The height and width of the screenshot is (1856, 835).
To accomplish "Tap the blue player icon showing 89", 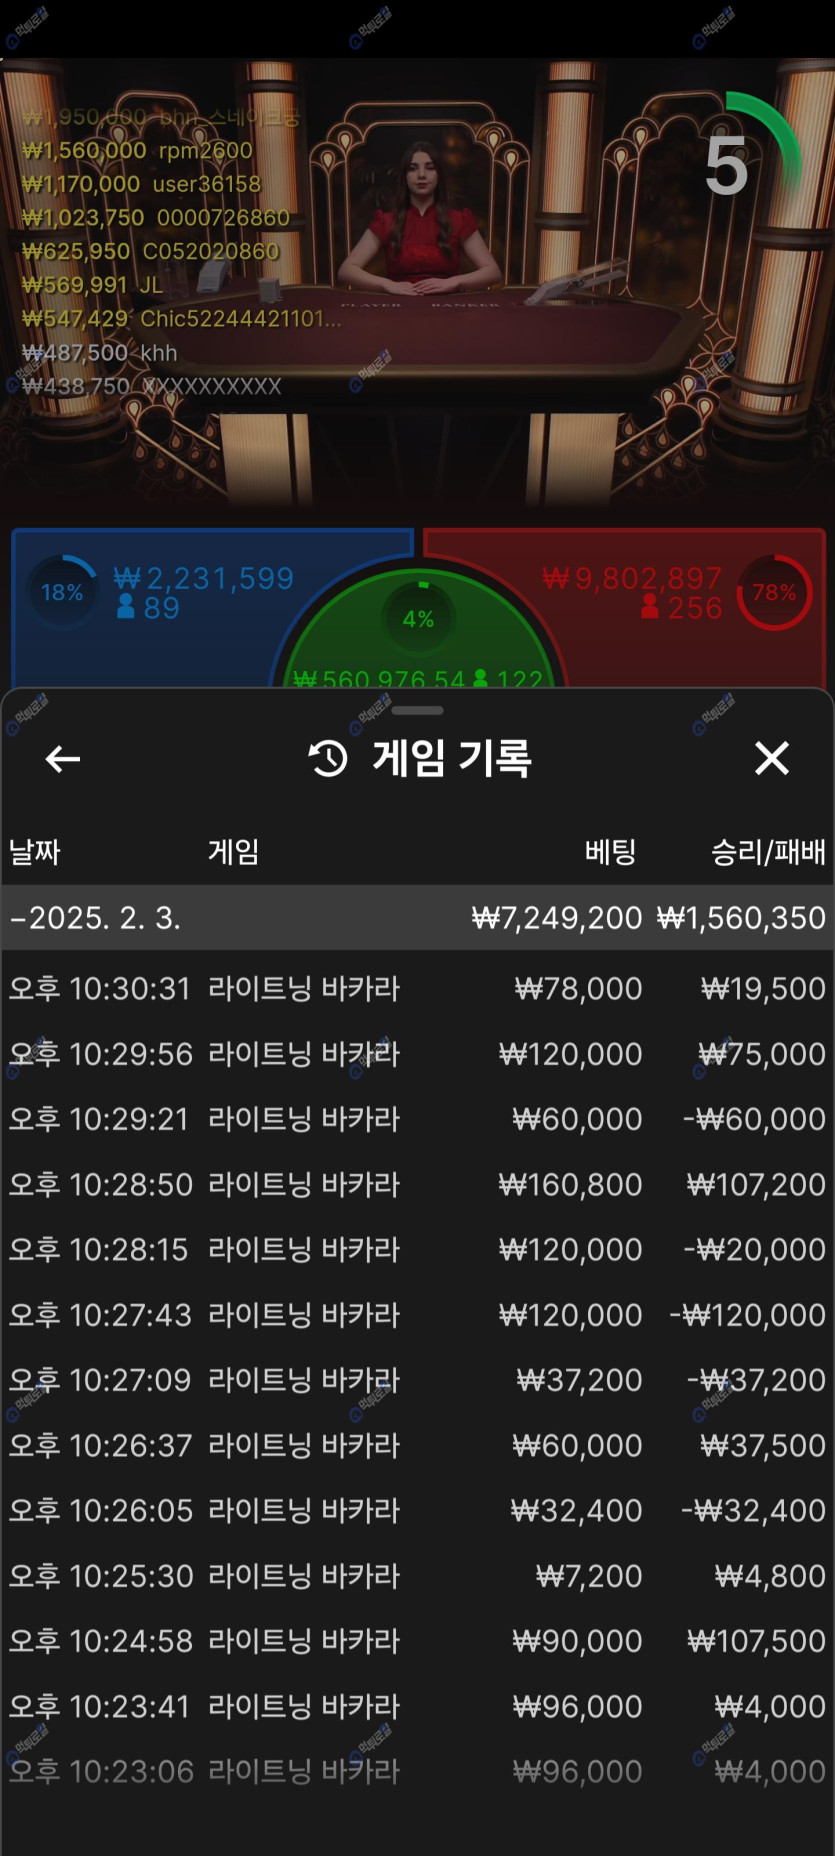I will point(126,607).
